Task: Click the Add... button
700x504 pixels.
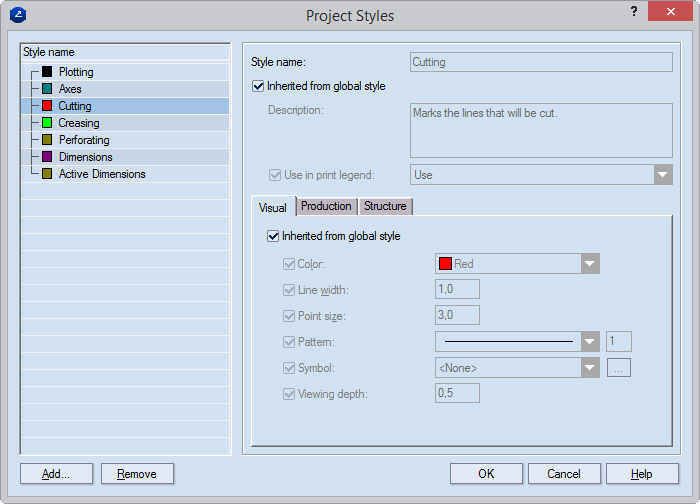Action: (x=56, y=474)
